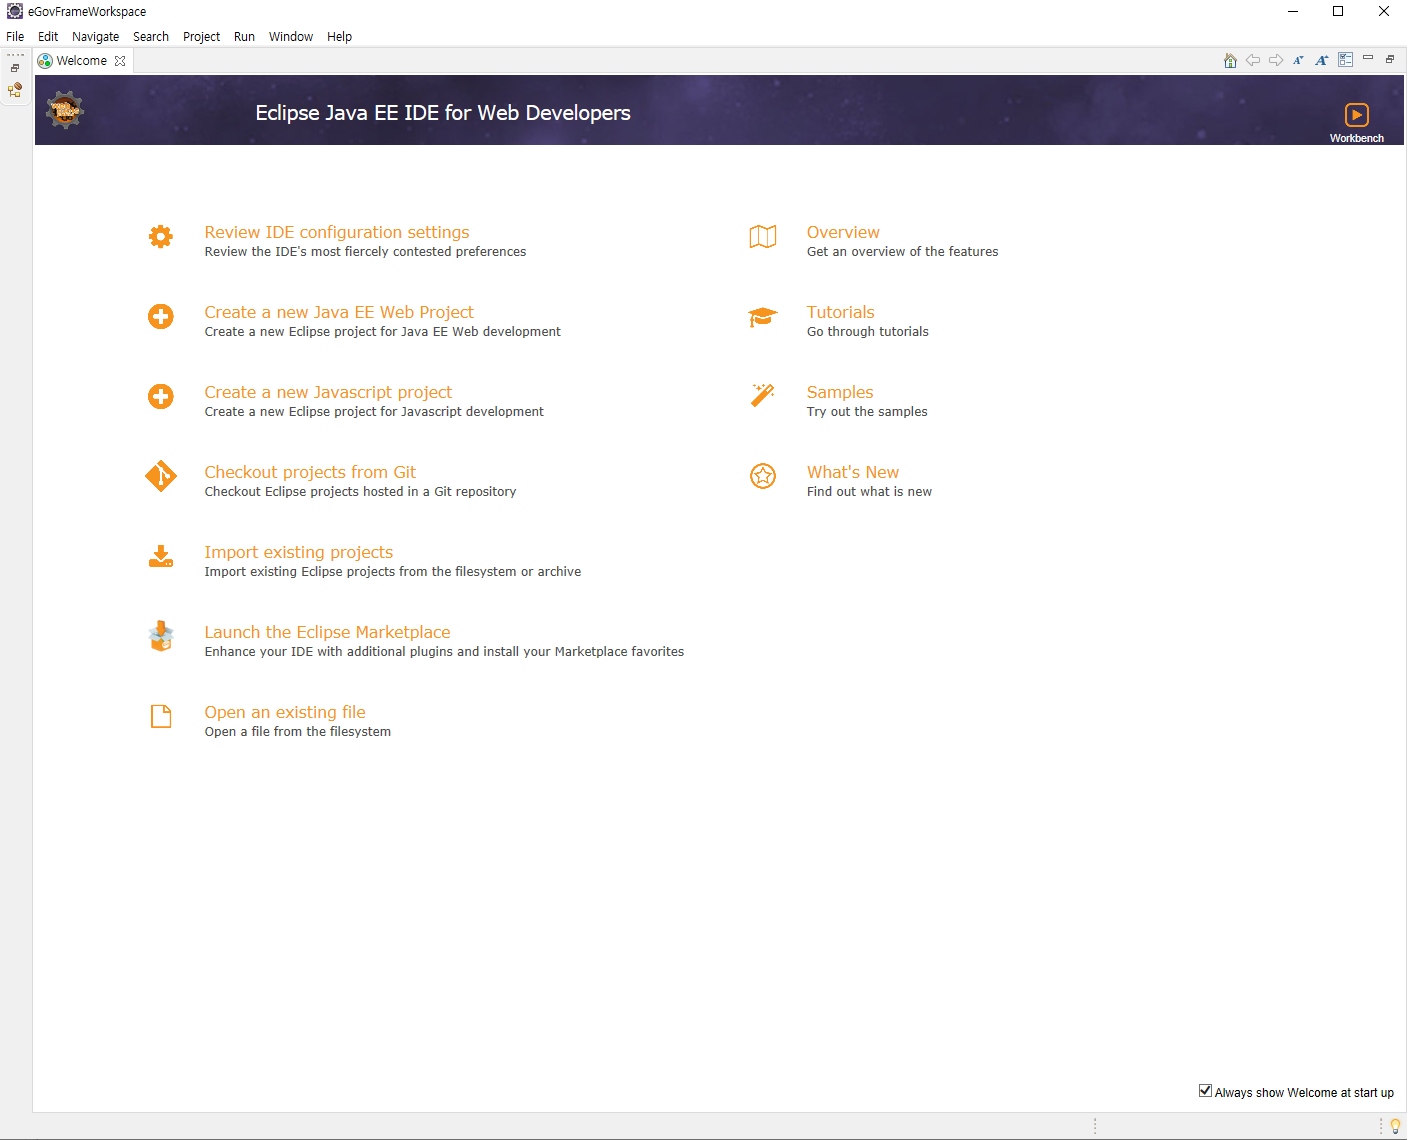This screenshot has width=1409, height=1140.
Task: Click the Home icon in Welcome toolbar
Action: tap(1230, 60)
